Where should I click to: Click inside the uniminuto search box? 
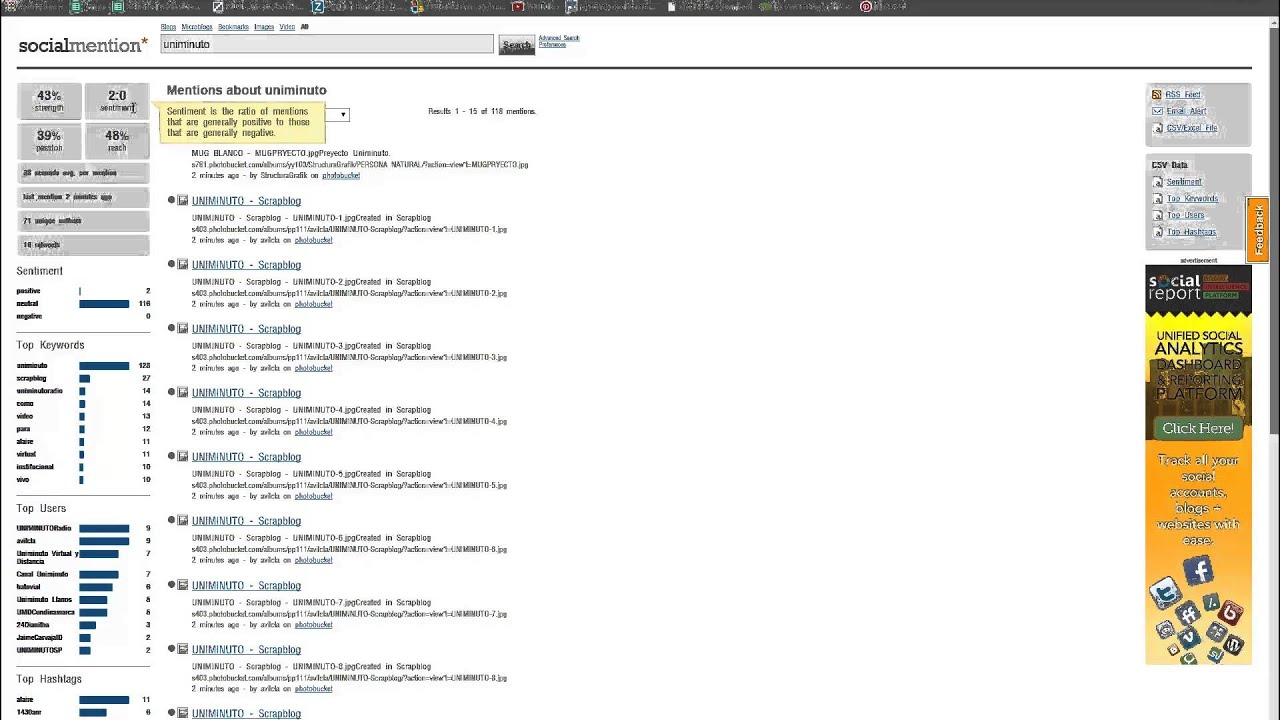coord(327,45)
